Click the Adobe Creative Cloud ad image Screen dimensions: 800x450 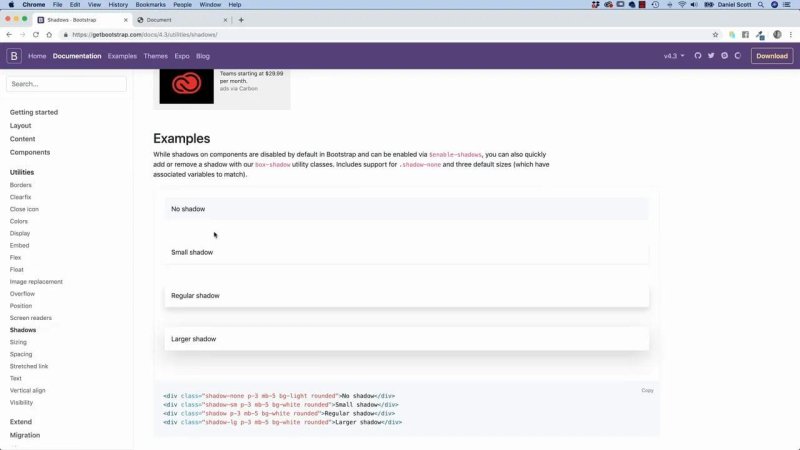(x=187, y=86)
